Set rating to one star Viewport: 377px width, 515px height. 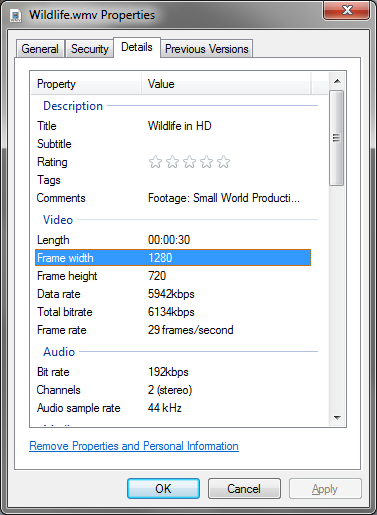[x=155, y=162]
